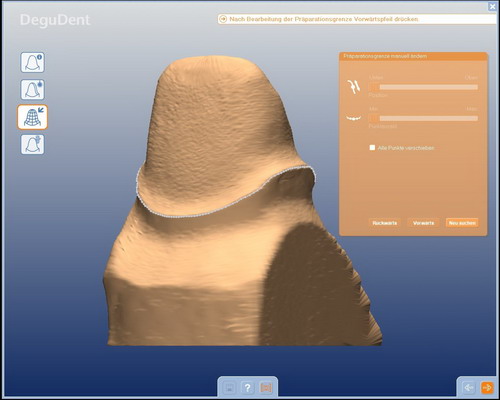Screen dimensions: 500x400
Task: Click the Position slider track
Action: pos(423,87)
